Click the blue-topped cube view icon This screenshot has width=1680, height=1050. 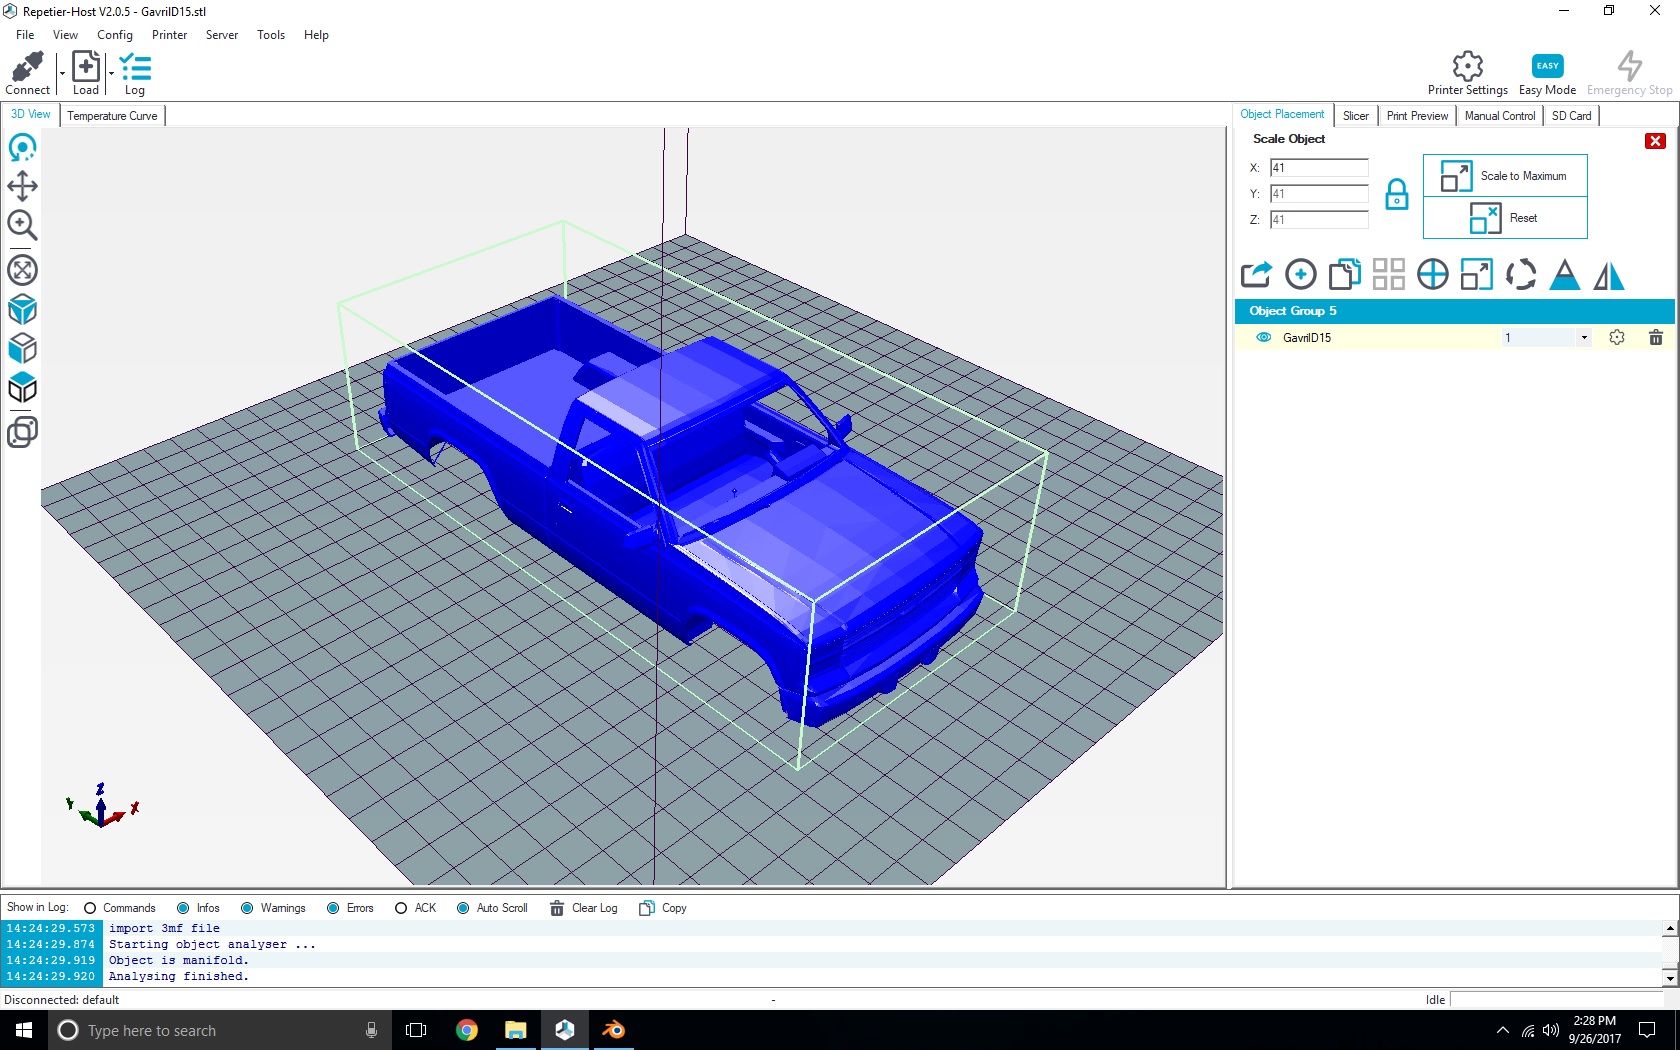click(x=22, y=387)
